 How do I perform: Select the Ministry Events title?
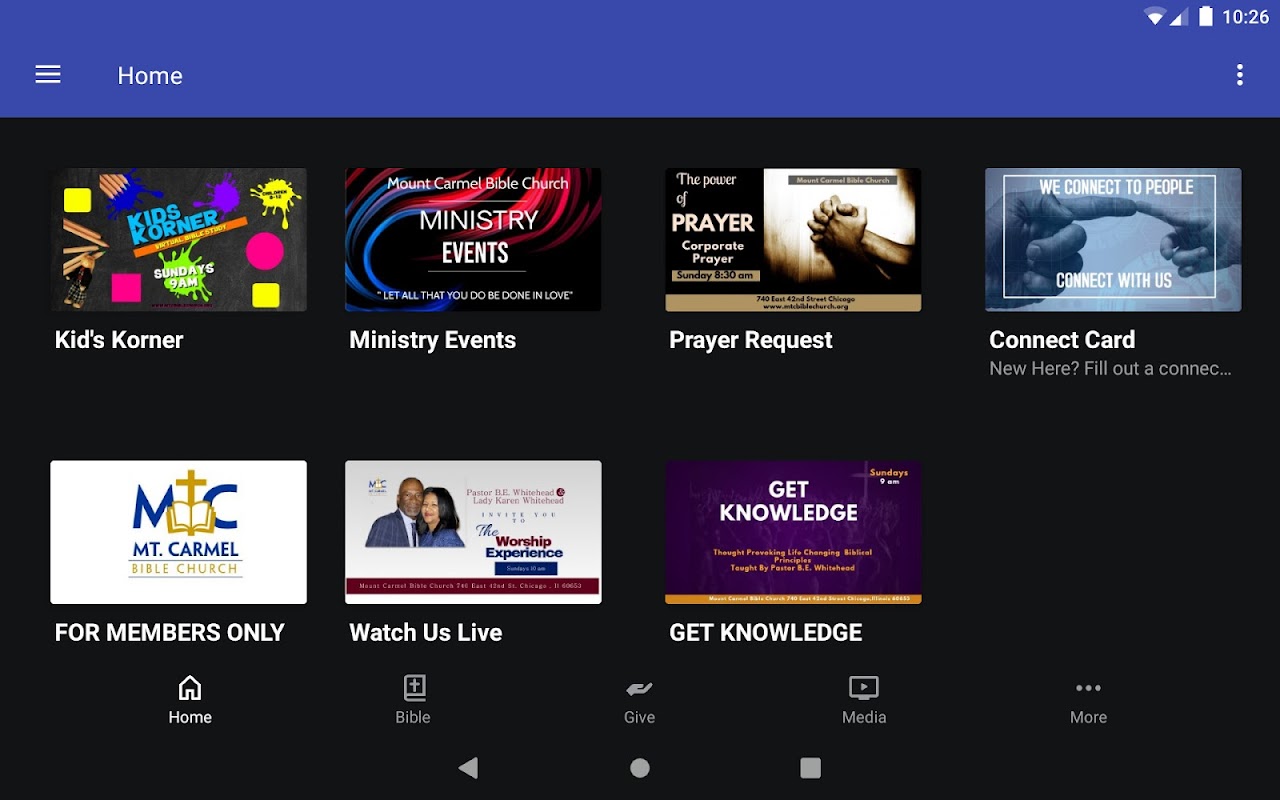433,340
